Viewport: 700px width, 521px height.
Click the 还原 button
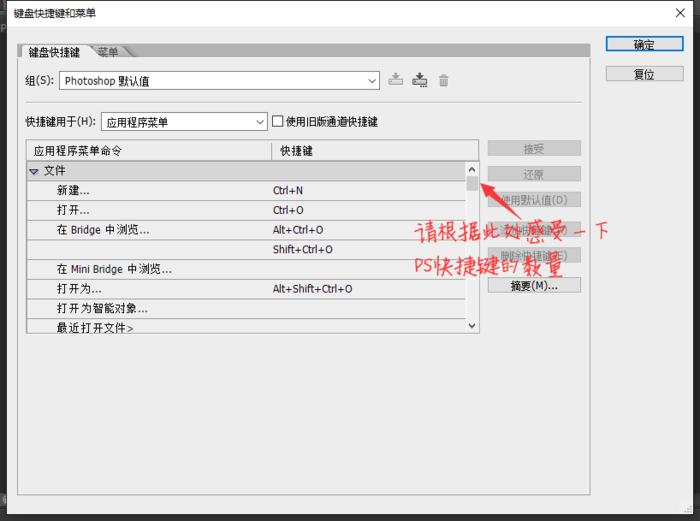534,174
